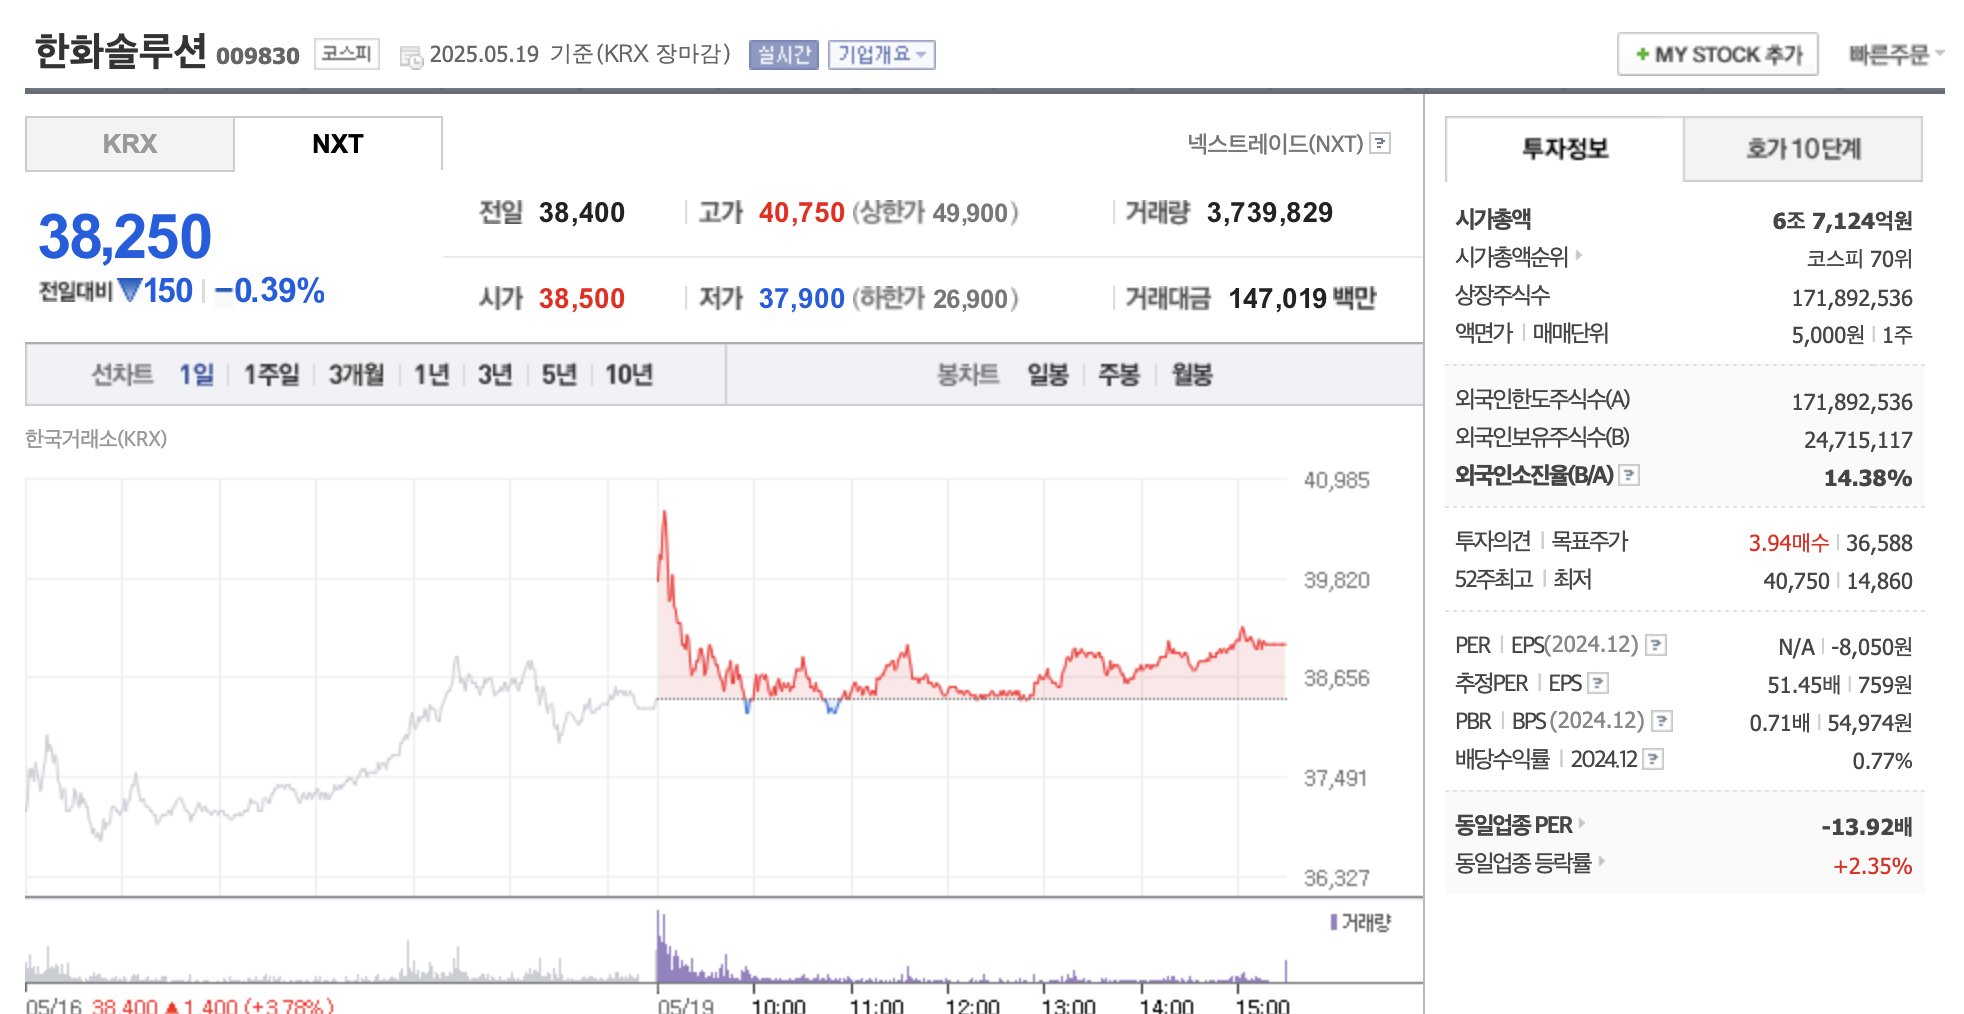
Task: Open help icon next to 넥스트레이드(NXT)
Action: [x=1380, y=143]
